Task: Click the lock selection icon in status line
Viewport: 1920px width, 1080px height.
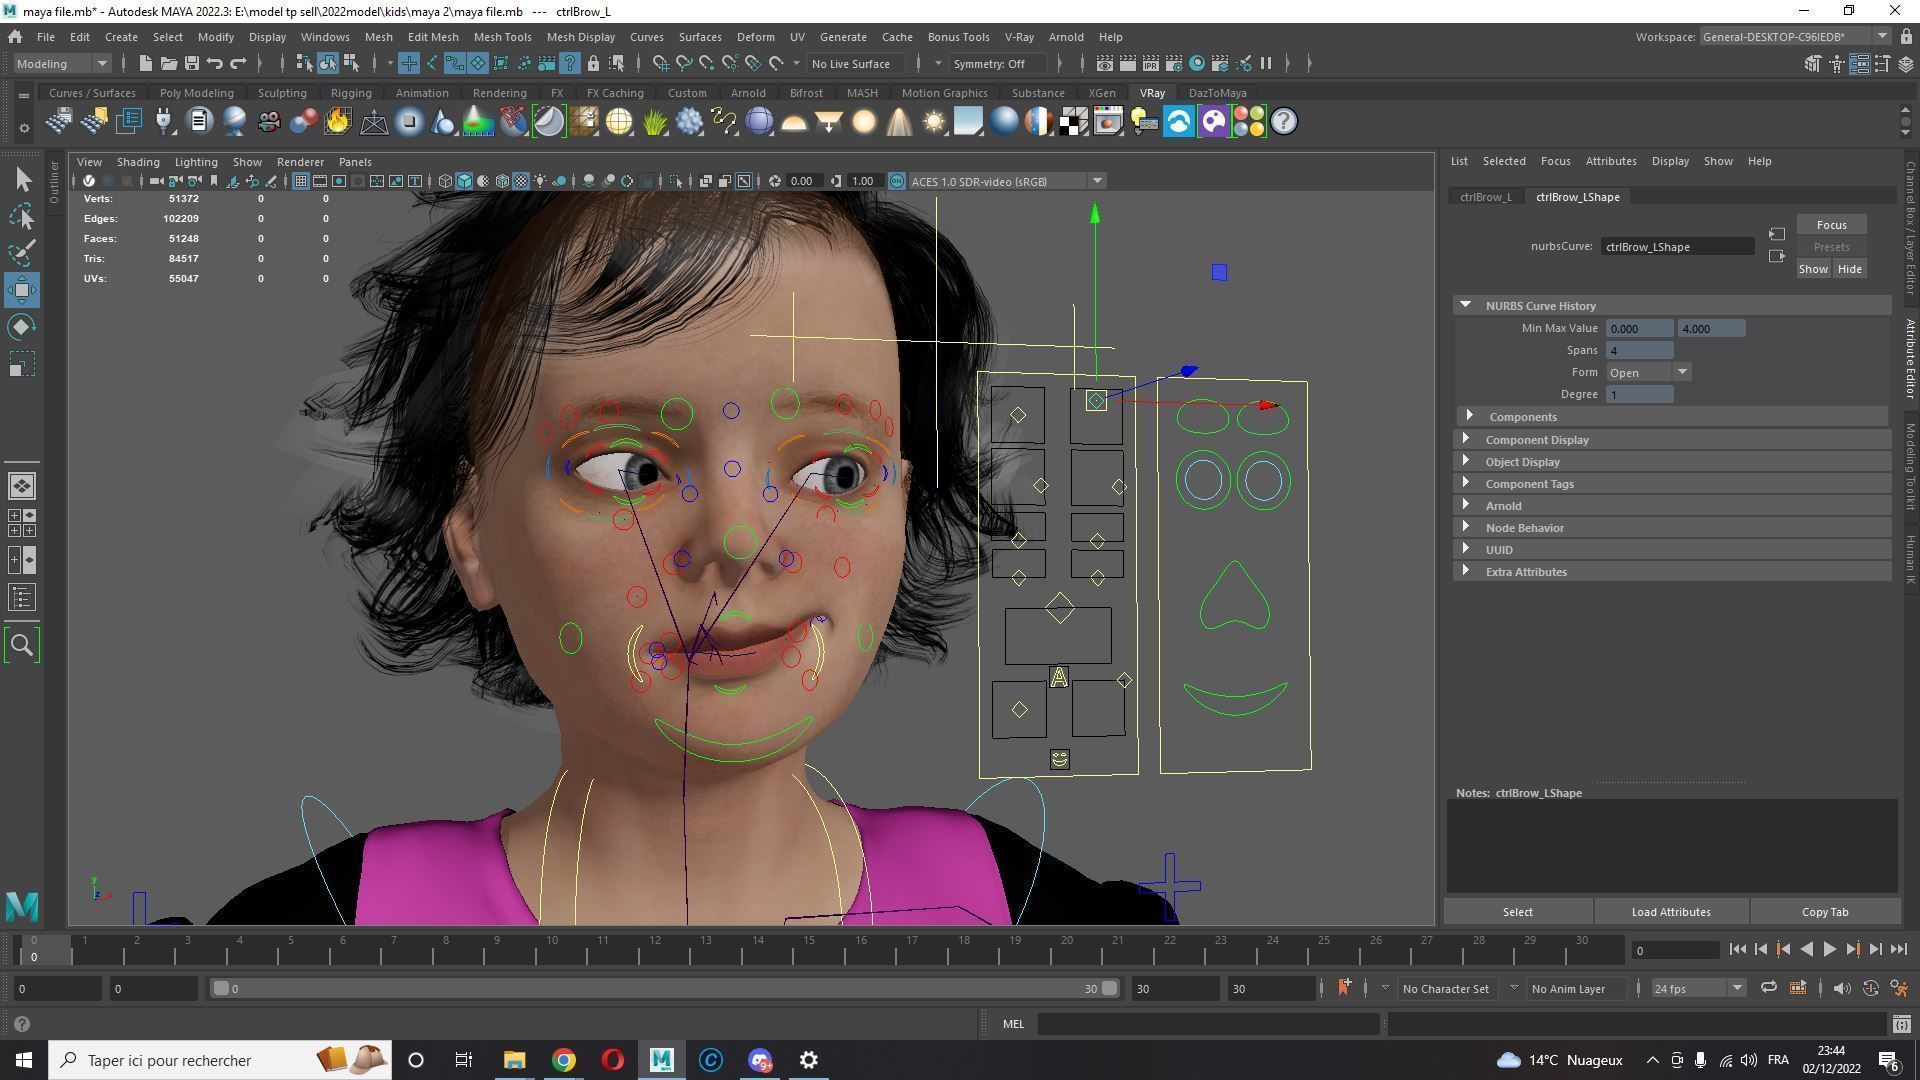Action: 593,64
